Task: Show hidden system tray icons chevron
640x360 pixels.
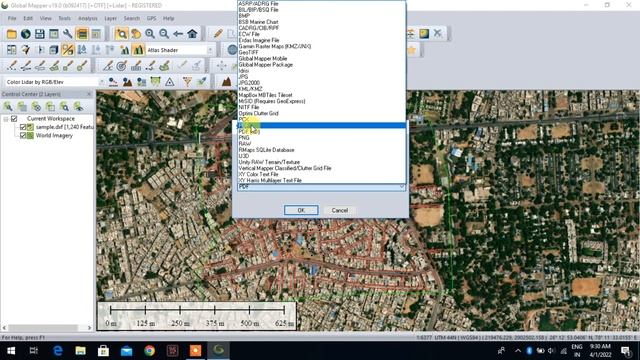Action: pyautogui.click(x=518, y=351)
